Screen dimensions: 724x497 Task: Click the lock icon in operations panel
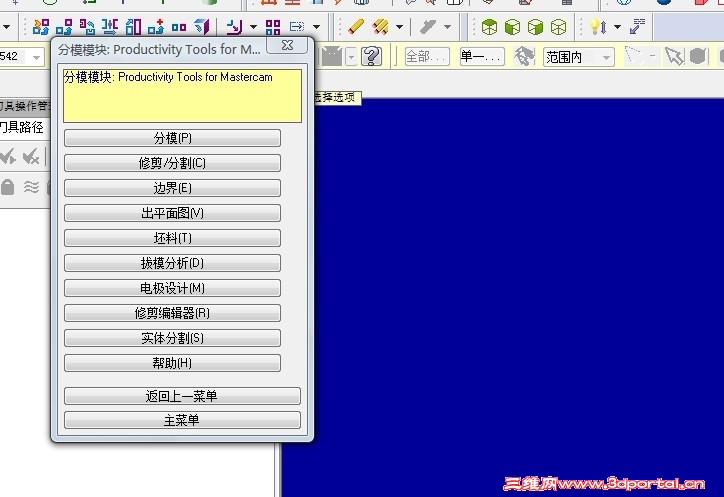[x=7, y=187]
